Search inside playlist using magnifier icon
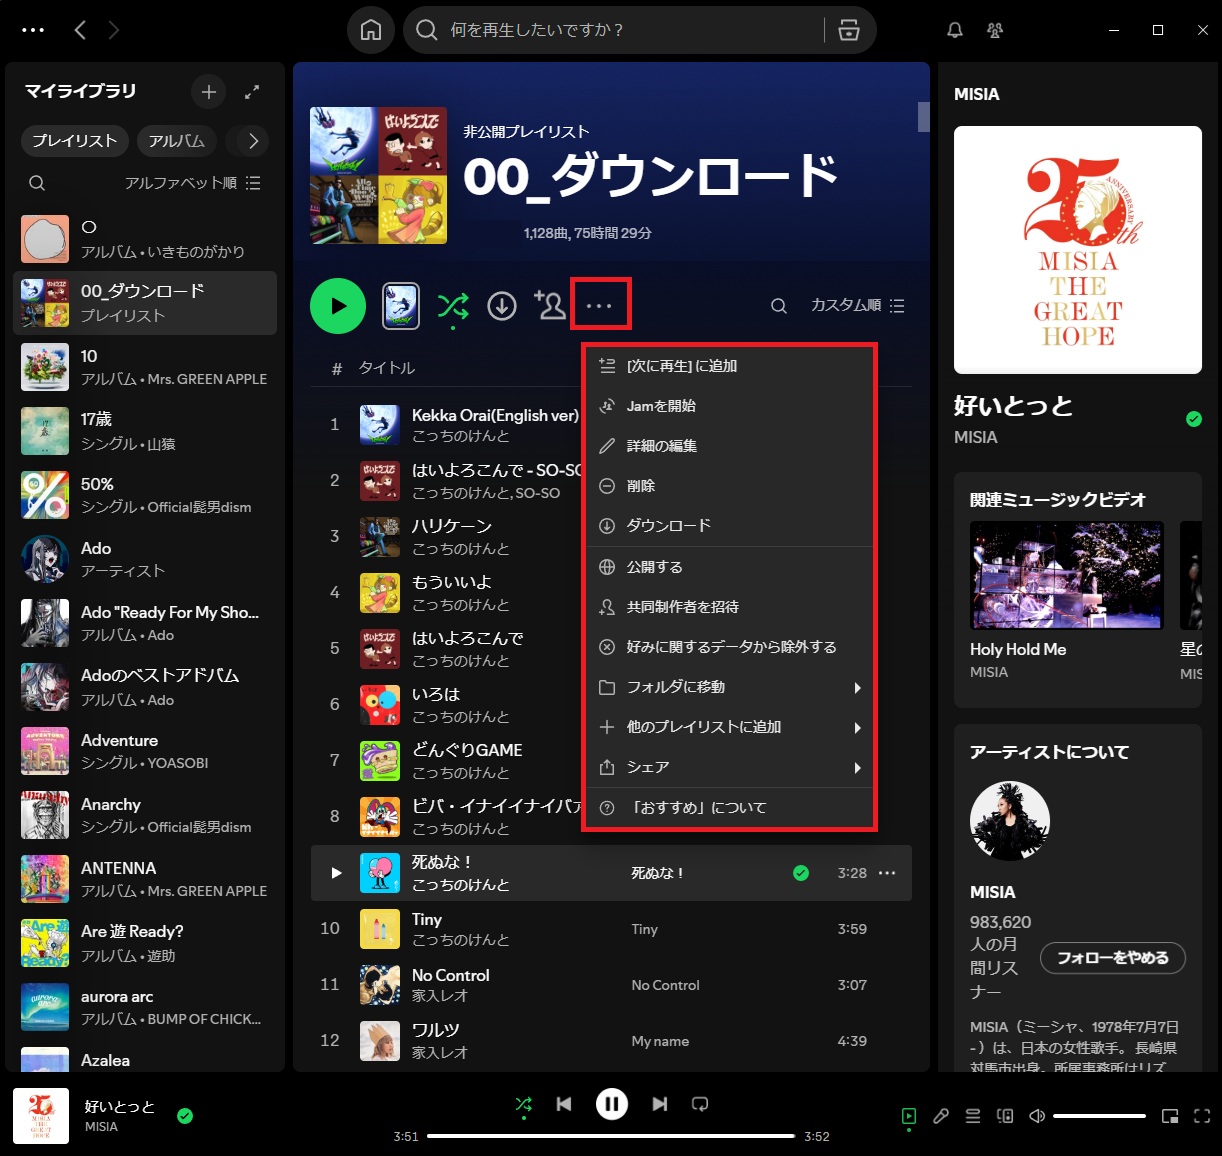Screen dimensions: 1222x1156 [x=778, y=306]
